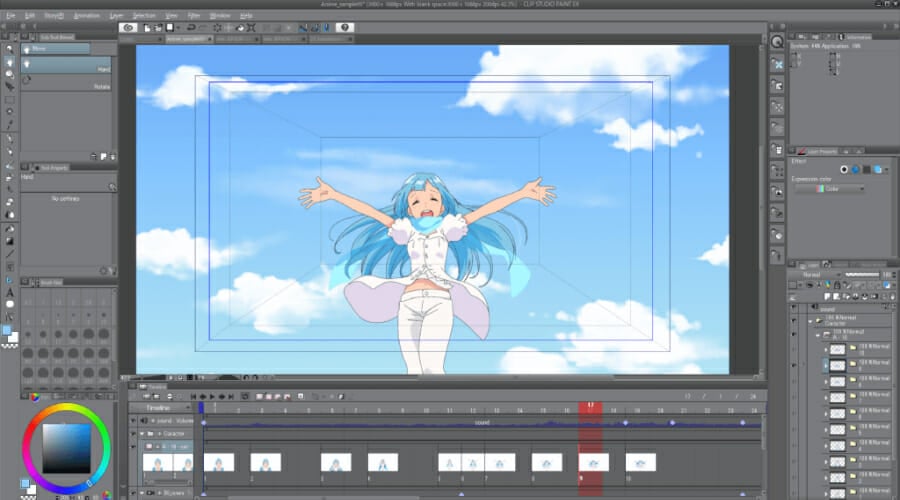Click the Save icon in command bar
Screen dimensions: 900x500
[x=169, y=28]
